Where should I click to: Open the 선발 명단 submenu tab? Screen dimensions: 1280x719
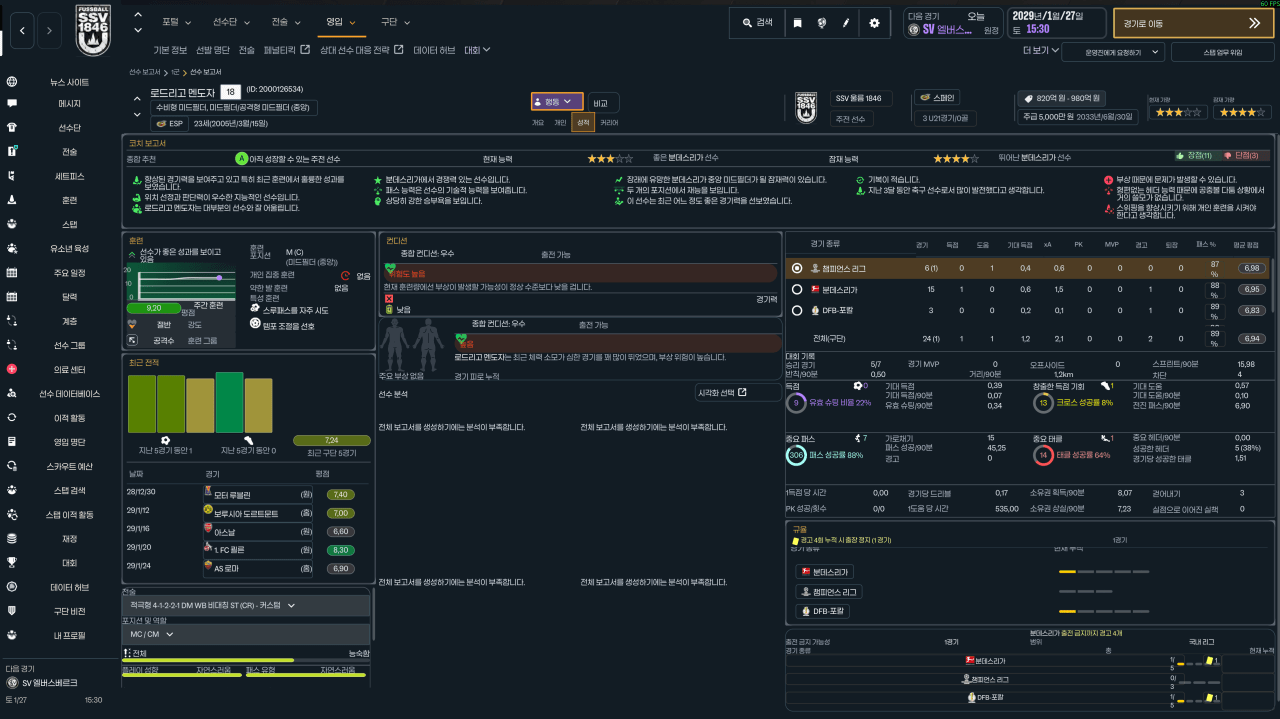coord(212,50)
